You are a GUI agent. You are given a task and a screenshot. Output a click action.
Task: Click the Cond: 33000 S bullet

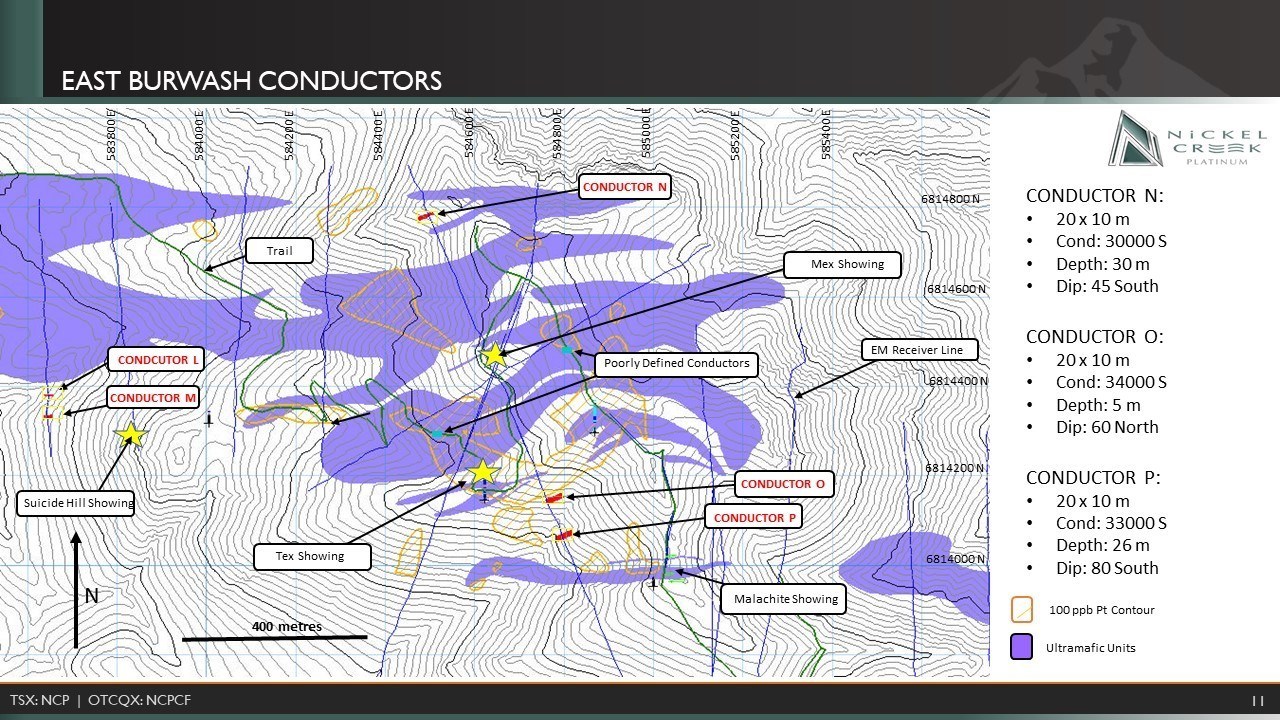pyautogui.click(x=1111, y=524)
